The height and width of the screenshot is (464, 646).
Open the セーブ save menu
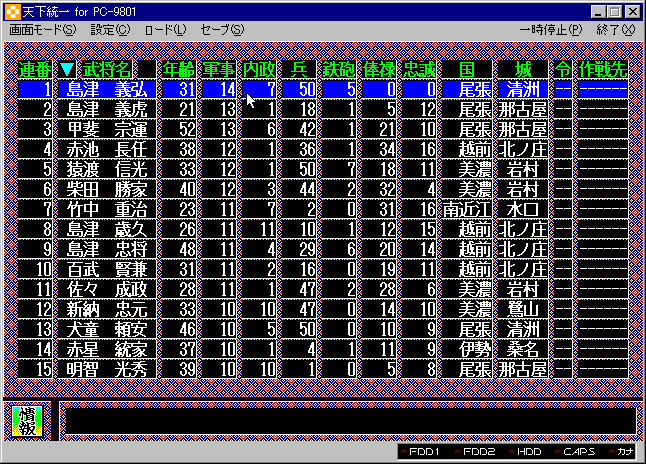coord(222,30)
